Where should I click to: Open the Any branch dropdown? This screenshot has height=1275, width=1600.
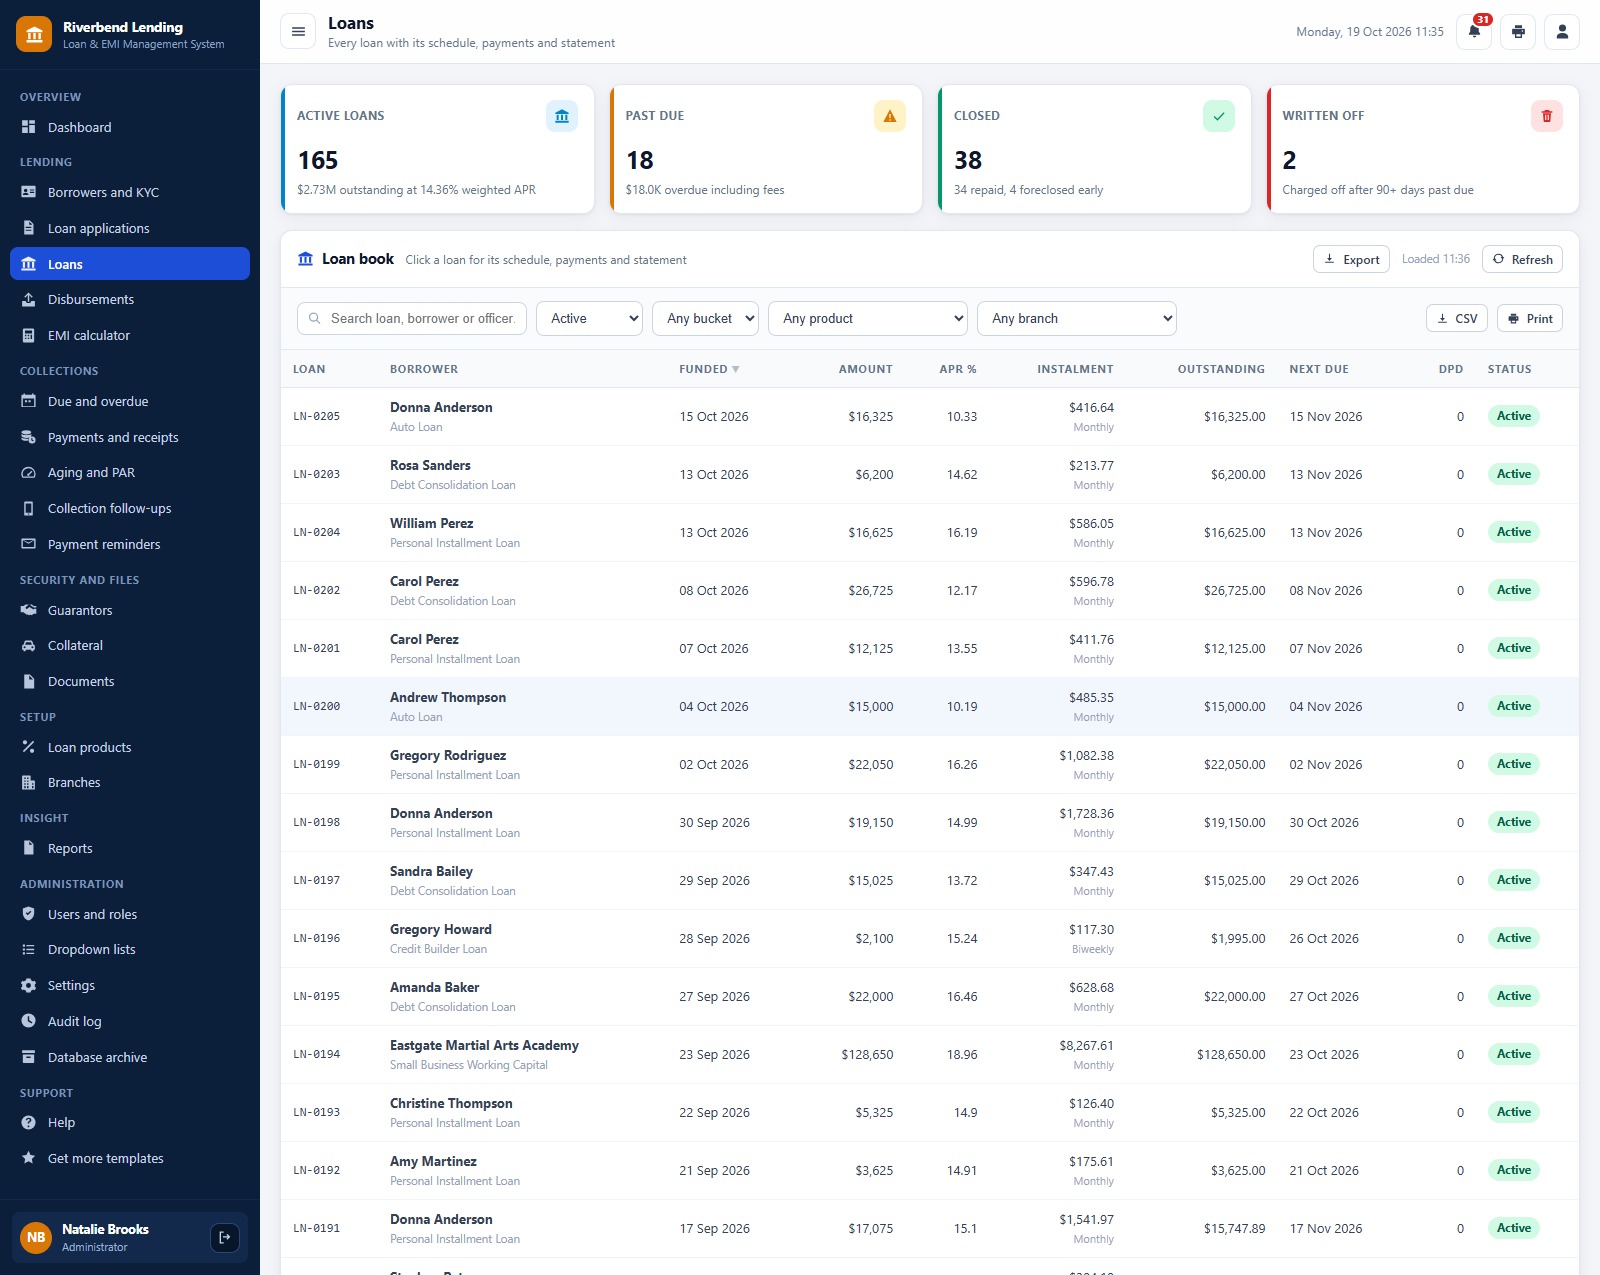(x=1077, y=318)
